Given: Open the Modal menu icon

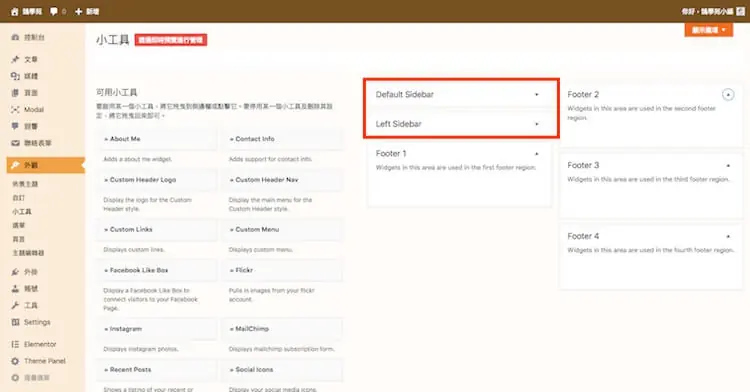Looking at the screenshot, I should (15, 109).
